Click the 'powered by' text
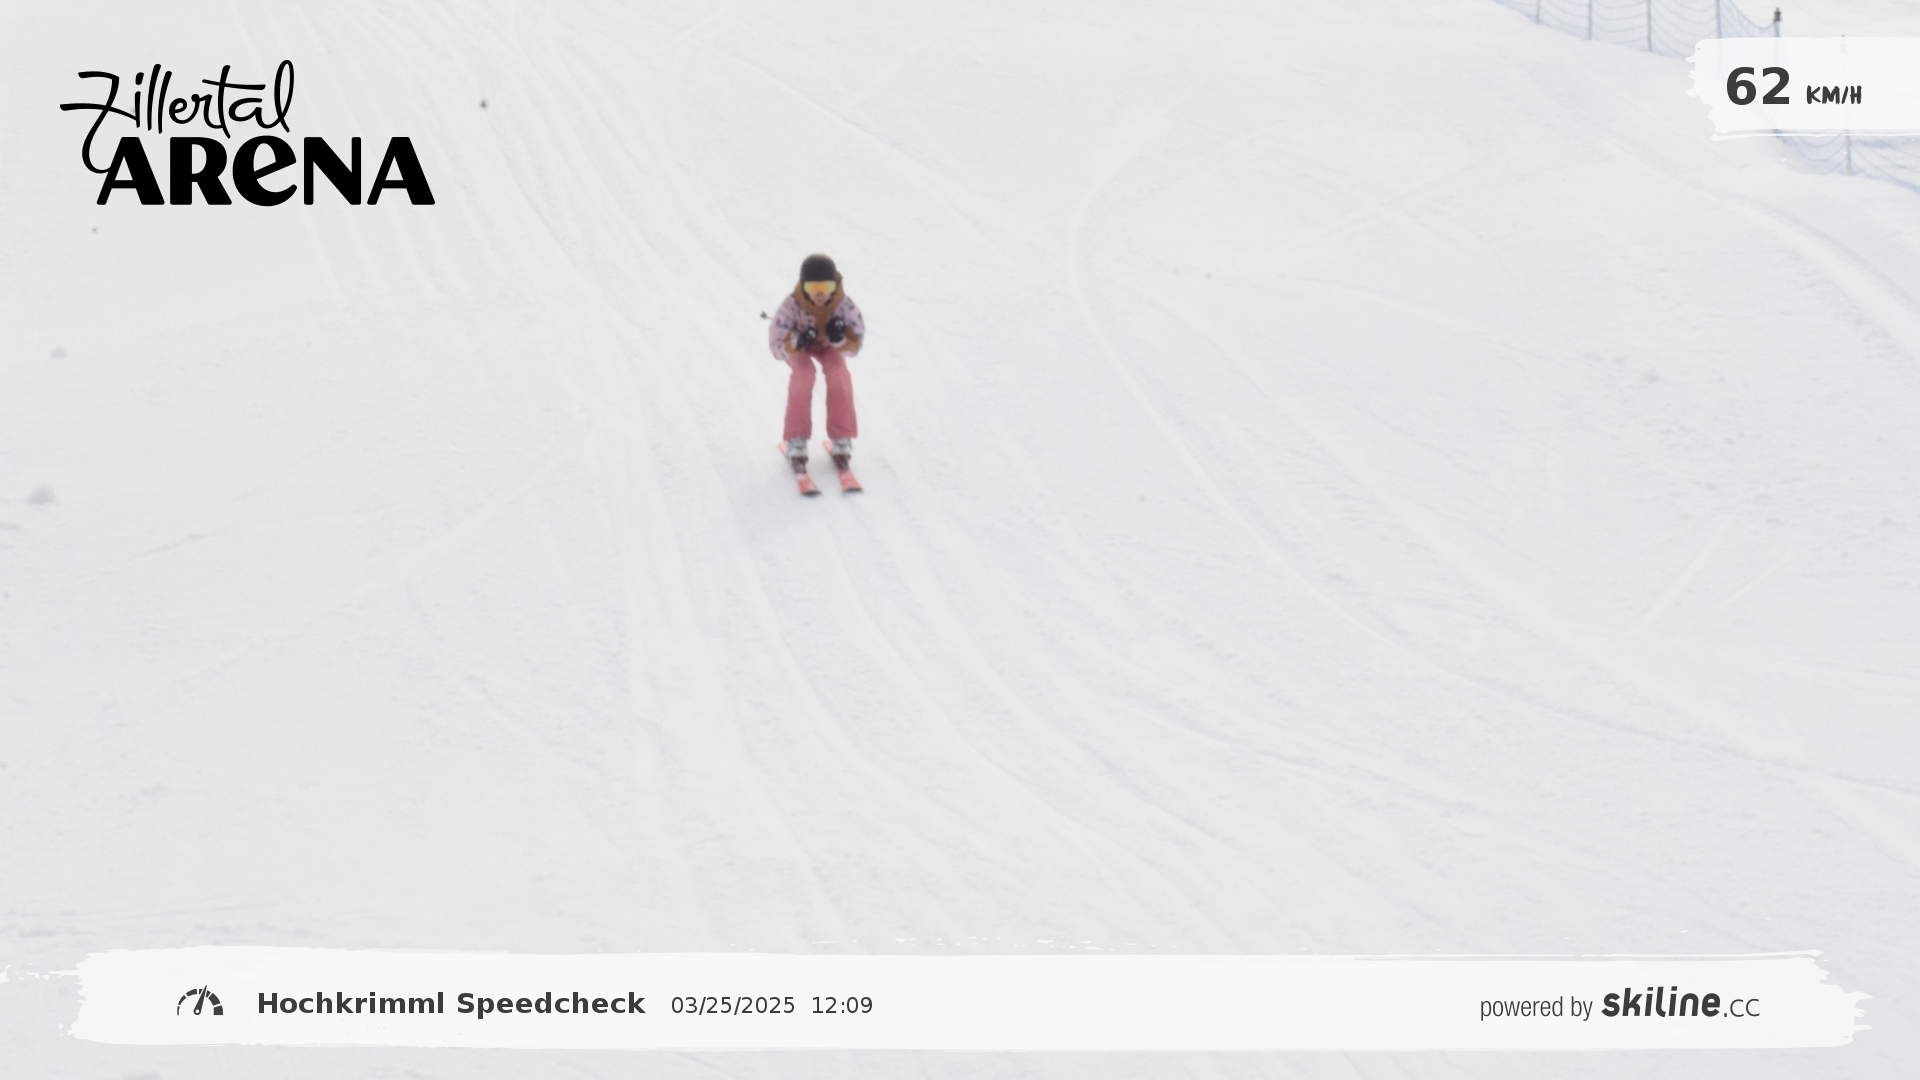Image resolution: width=1920 pixels, height=1080 pixels. pos(1536,1007)
